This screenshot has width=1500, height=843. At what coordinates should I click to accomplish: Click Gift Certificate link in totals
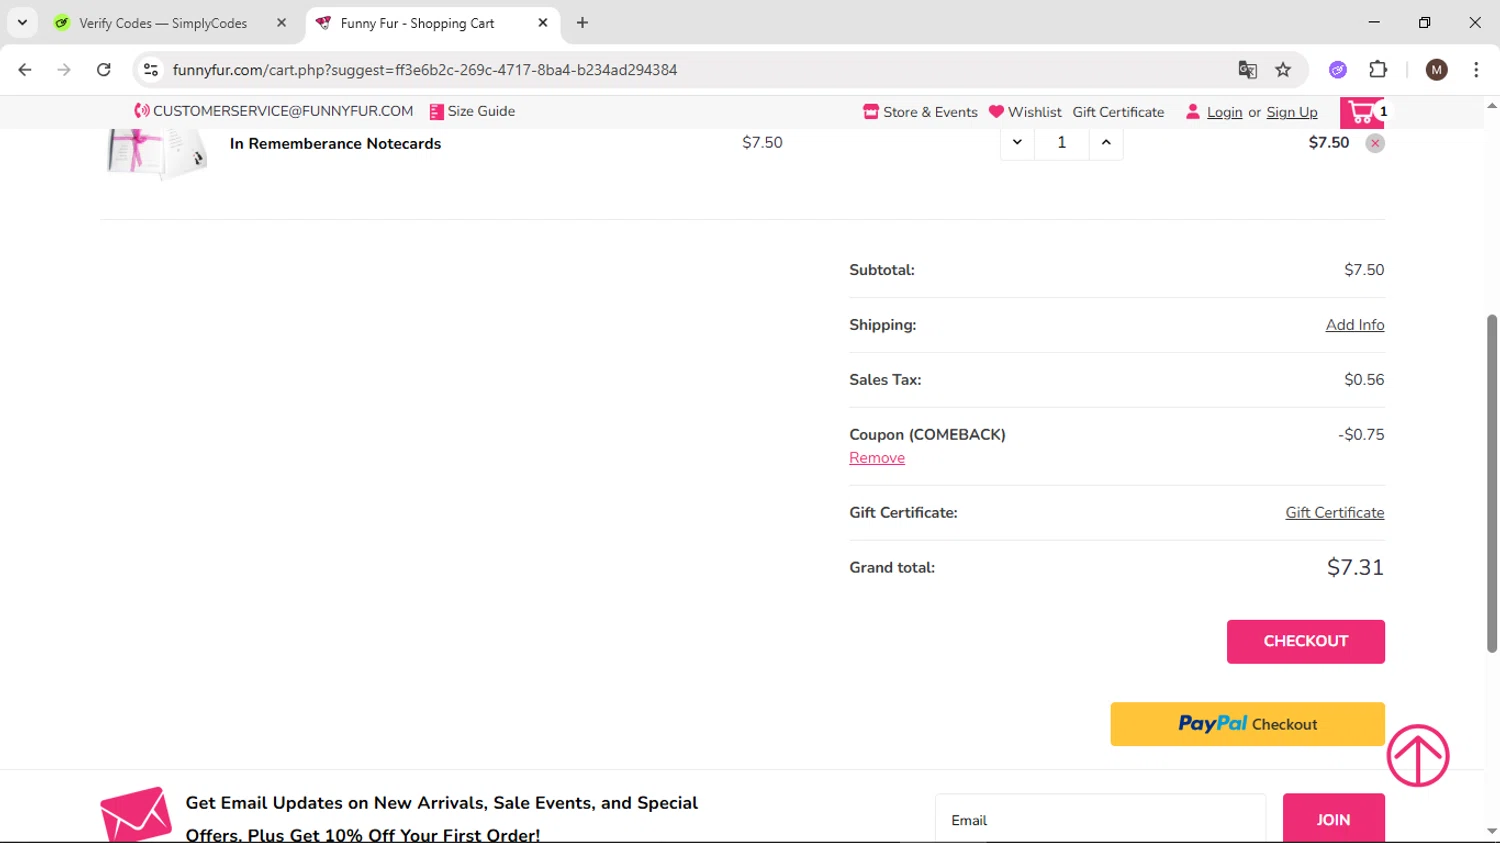click(x=1335, y=513)
